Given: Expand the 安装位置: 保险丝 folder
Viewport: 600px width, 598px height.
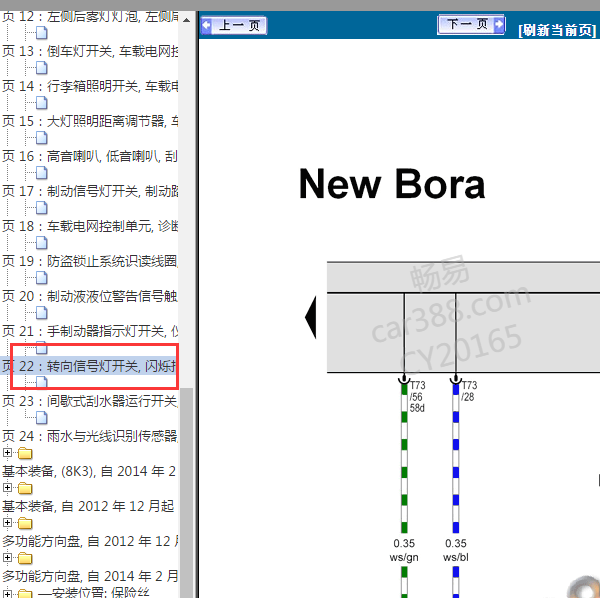Looking at the screenshot, I should 7,594.
